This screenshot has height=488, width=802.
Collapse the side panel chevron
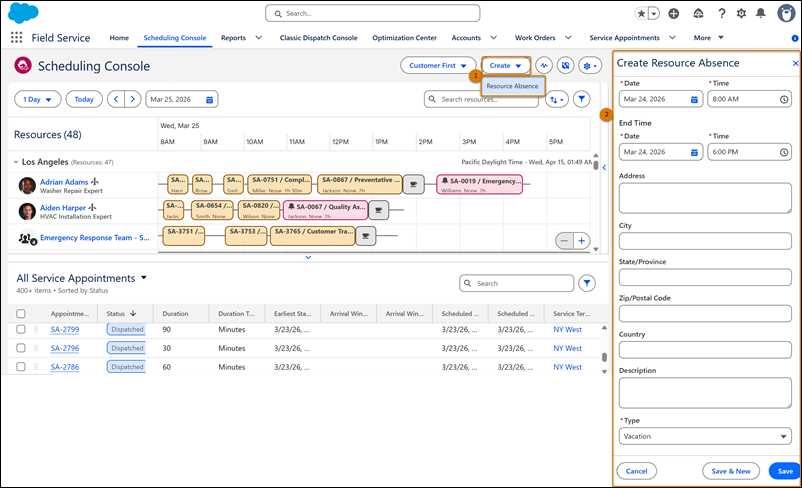(x=604, y=167)
